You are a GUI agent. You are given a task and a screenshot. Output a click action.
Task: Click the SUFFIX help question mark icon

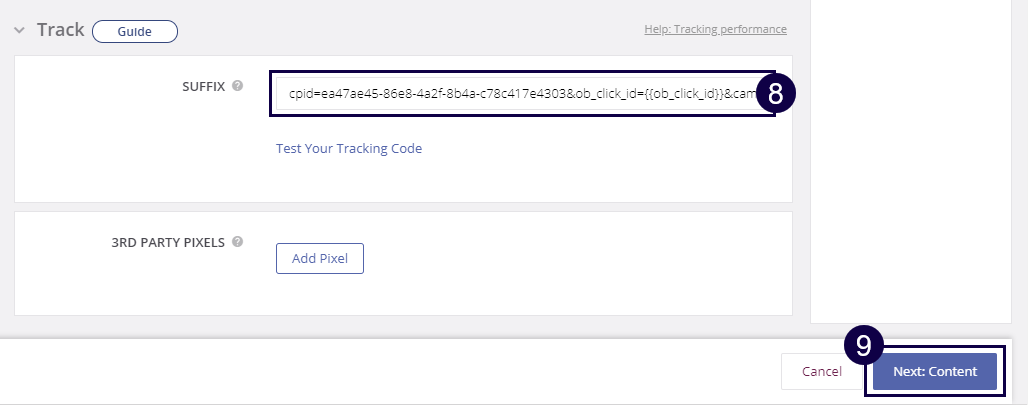[x=238, y=86]
